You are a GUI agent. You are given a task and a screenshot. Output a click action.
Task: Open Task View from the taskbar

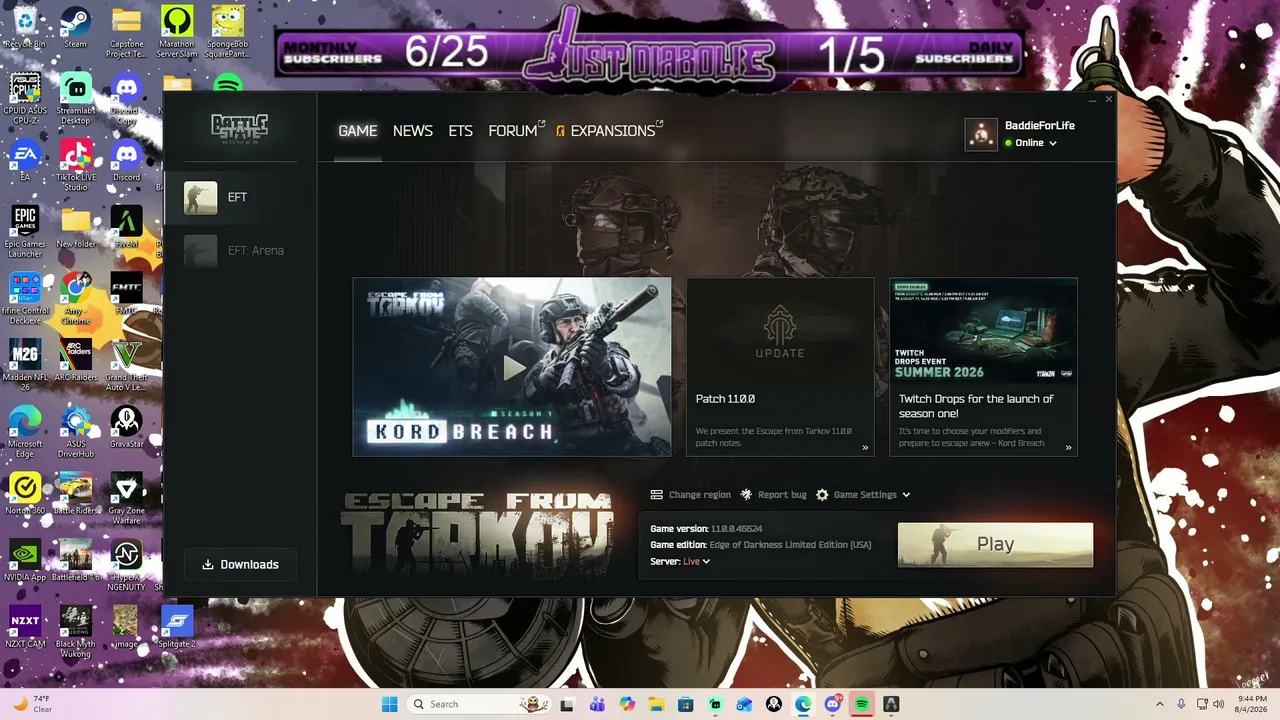[x=567, y=704]
